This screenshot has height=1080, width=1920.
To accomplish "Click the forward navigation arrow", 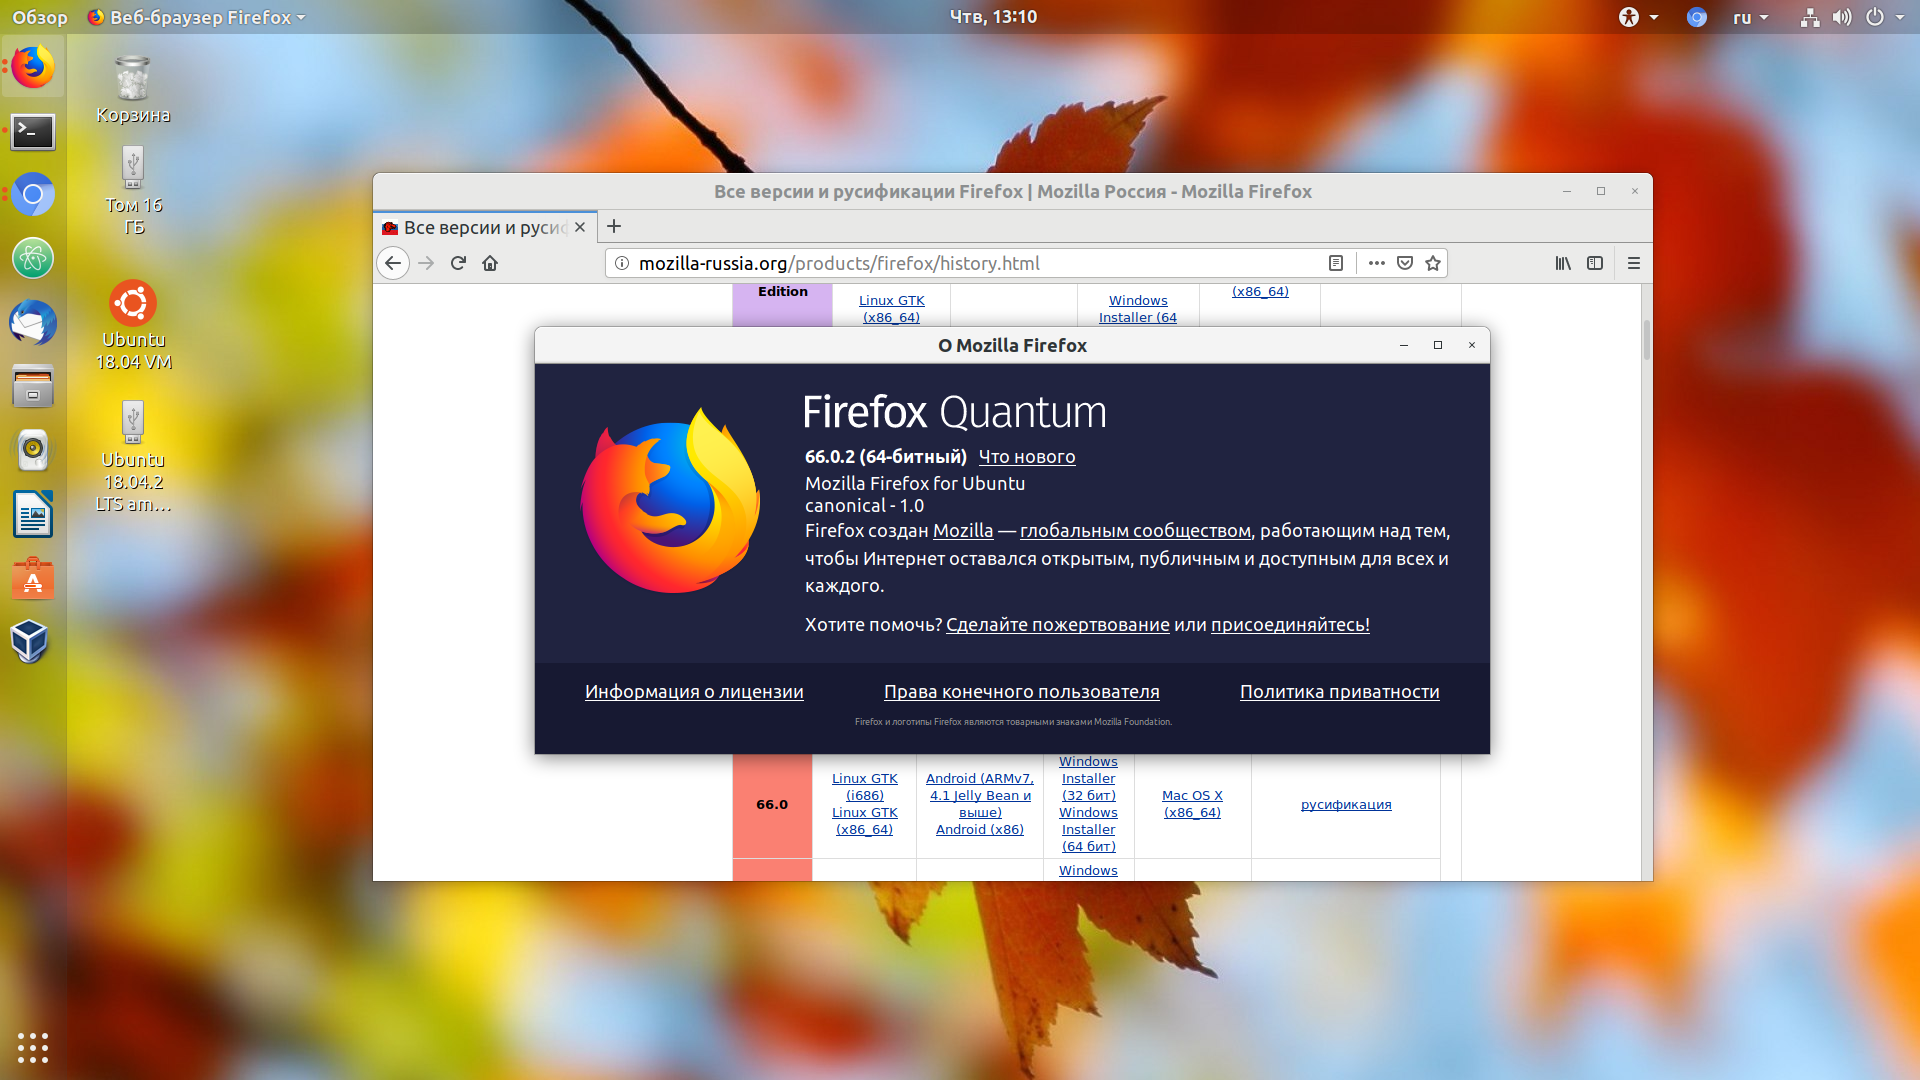I will [426, 263].
